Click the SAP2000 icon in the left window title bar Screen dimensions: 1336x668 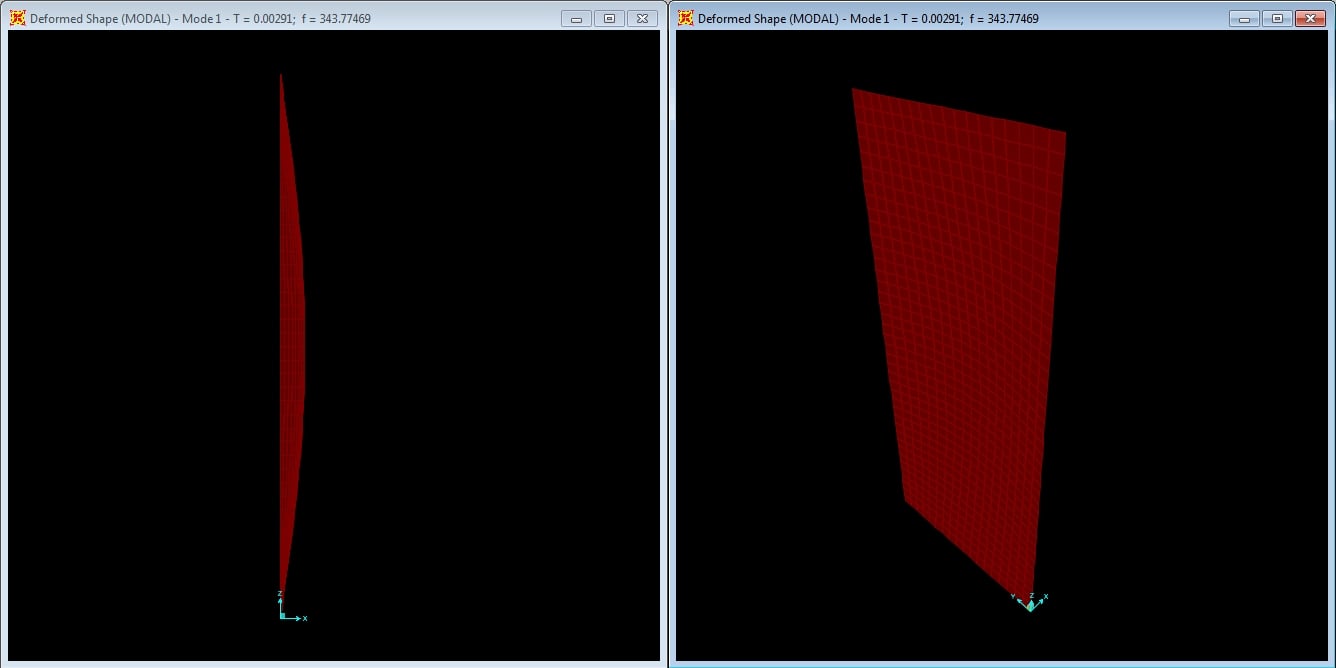point(17,18)
